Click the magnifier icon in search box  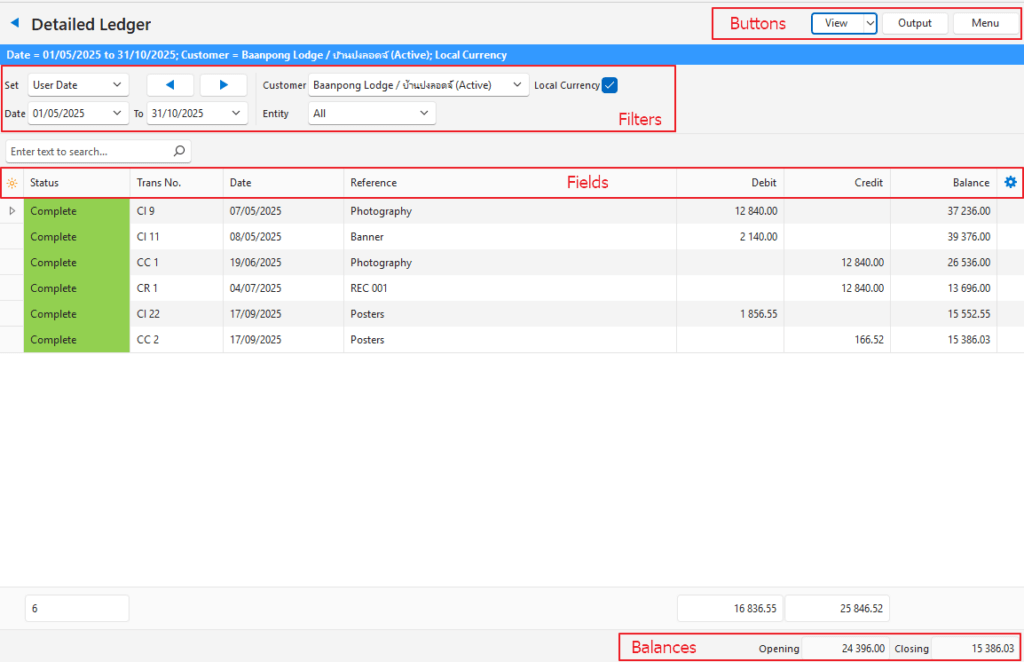click(179, 151)
